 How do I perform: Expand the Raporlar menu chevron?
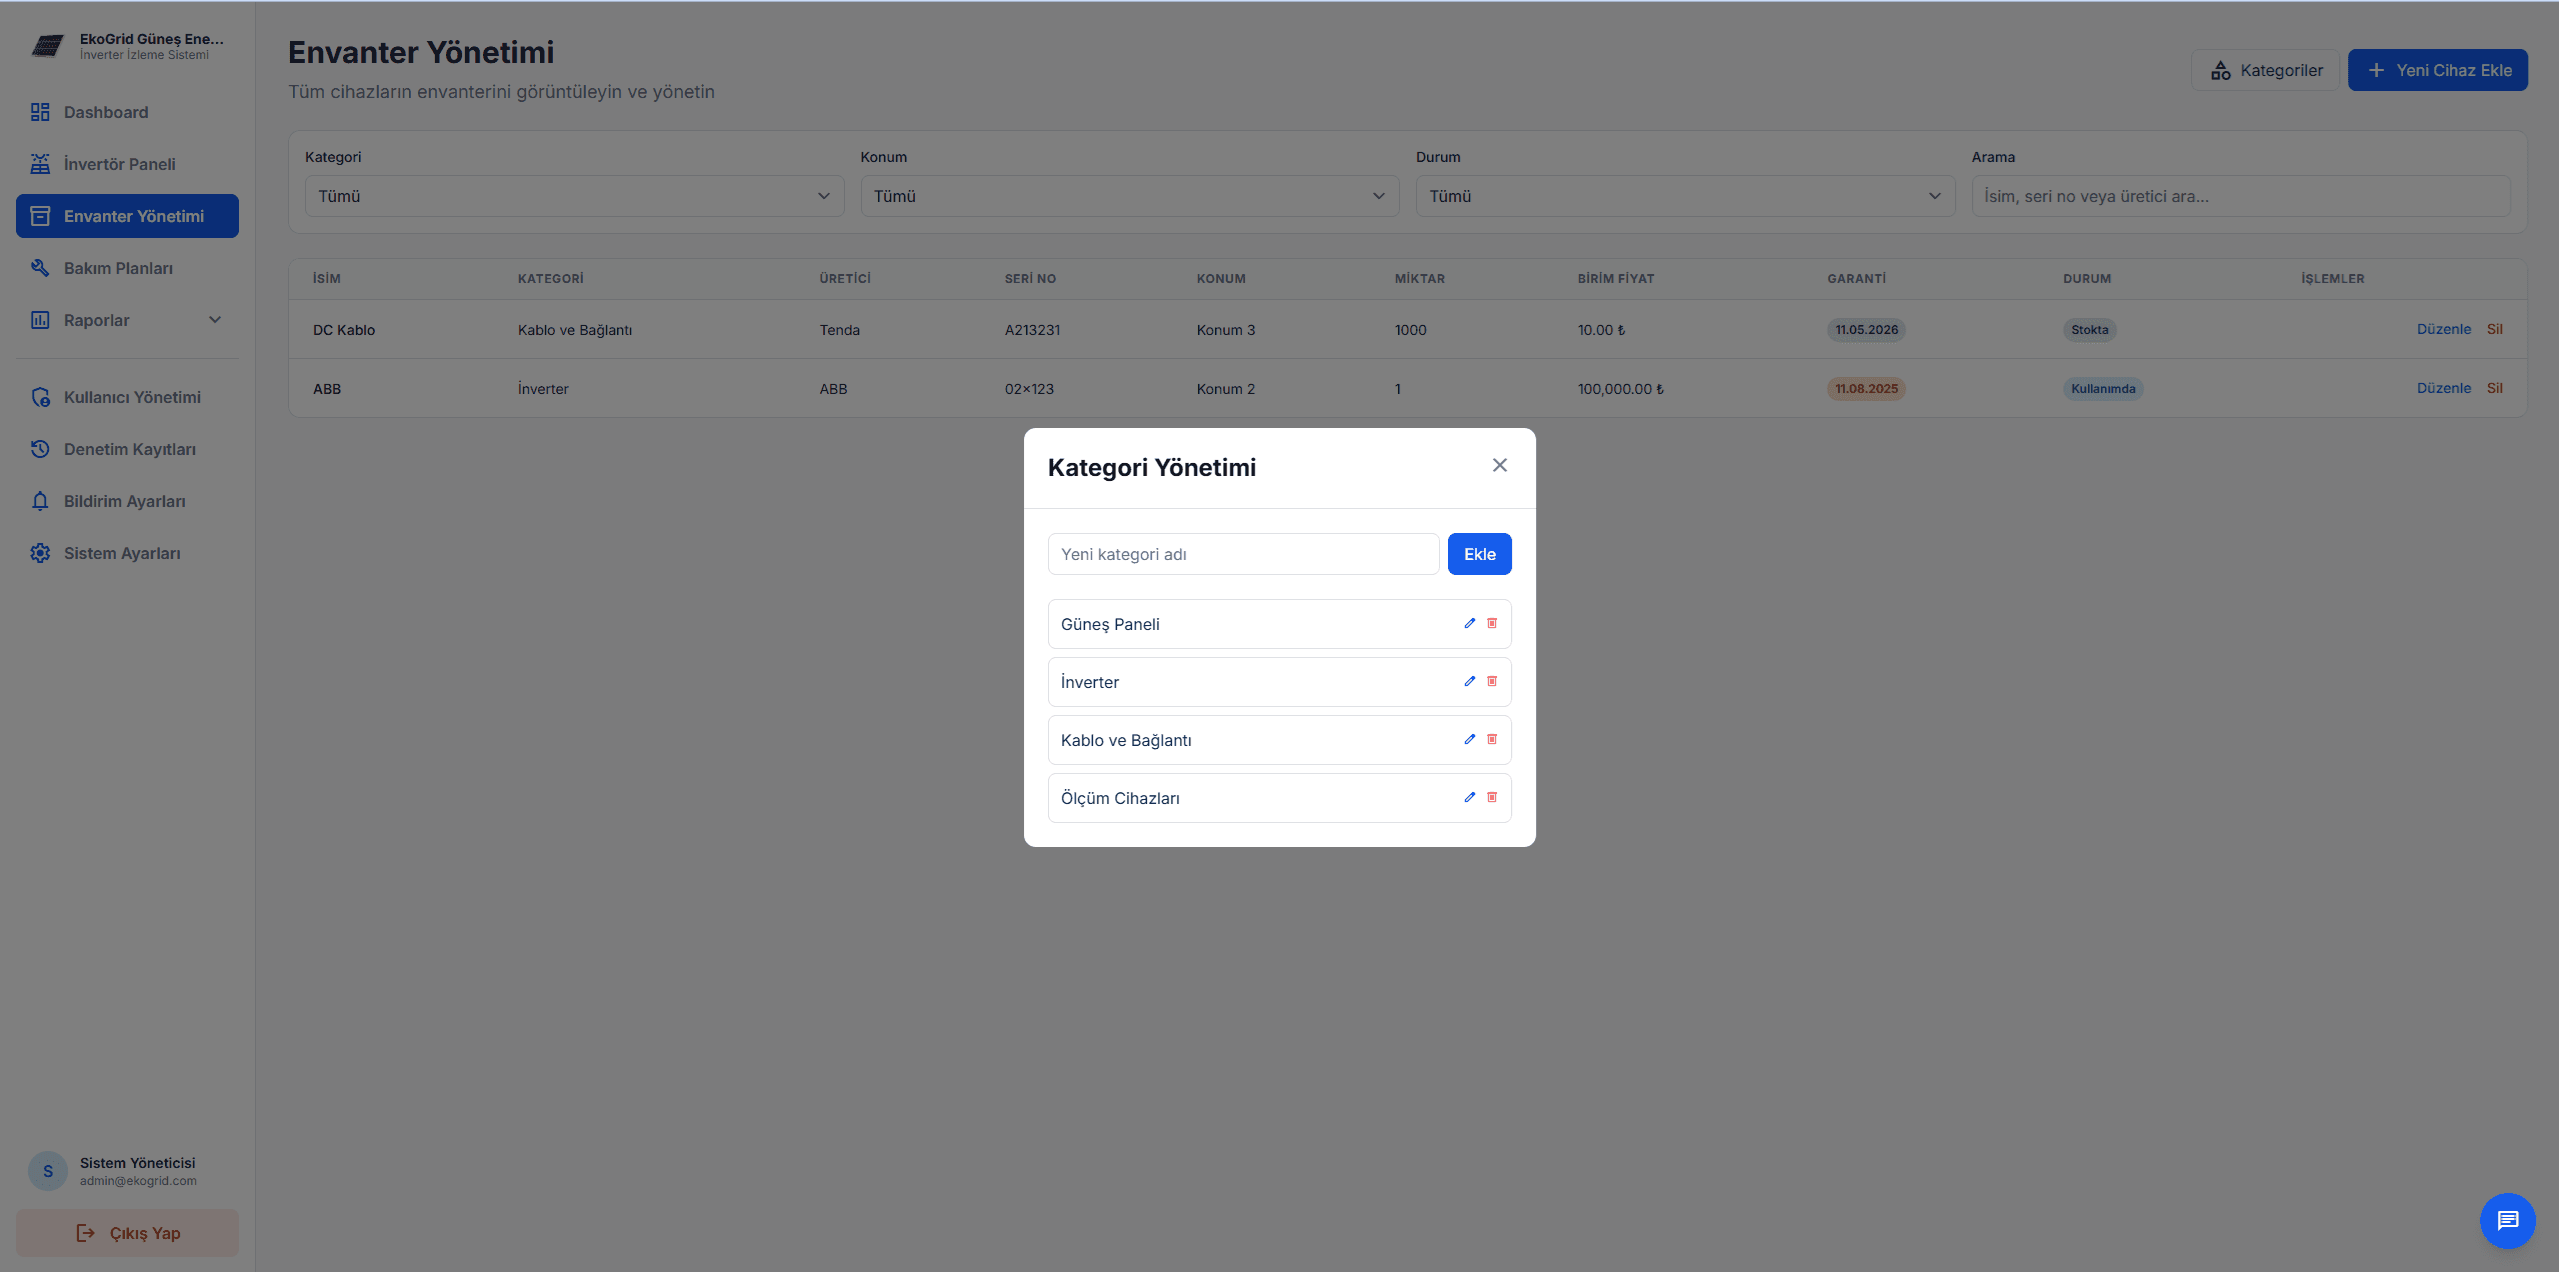(214, 320)
